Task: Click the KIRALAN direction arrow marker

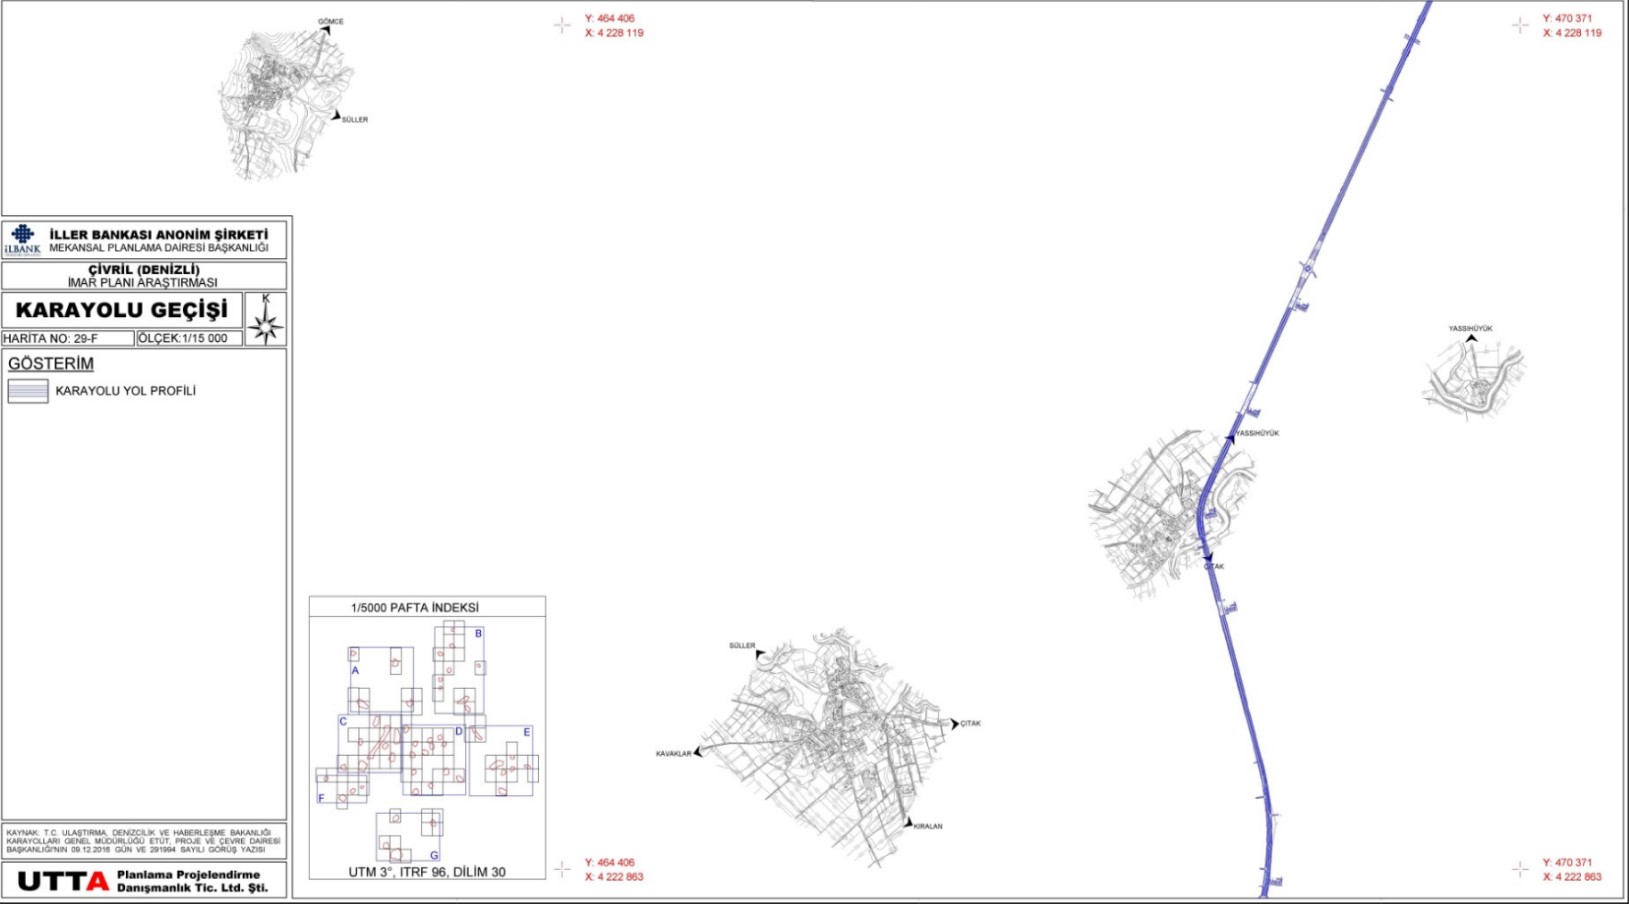Action: (x=909, y=823)
